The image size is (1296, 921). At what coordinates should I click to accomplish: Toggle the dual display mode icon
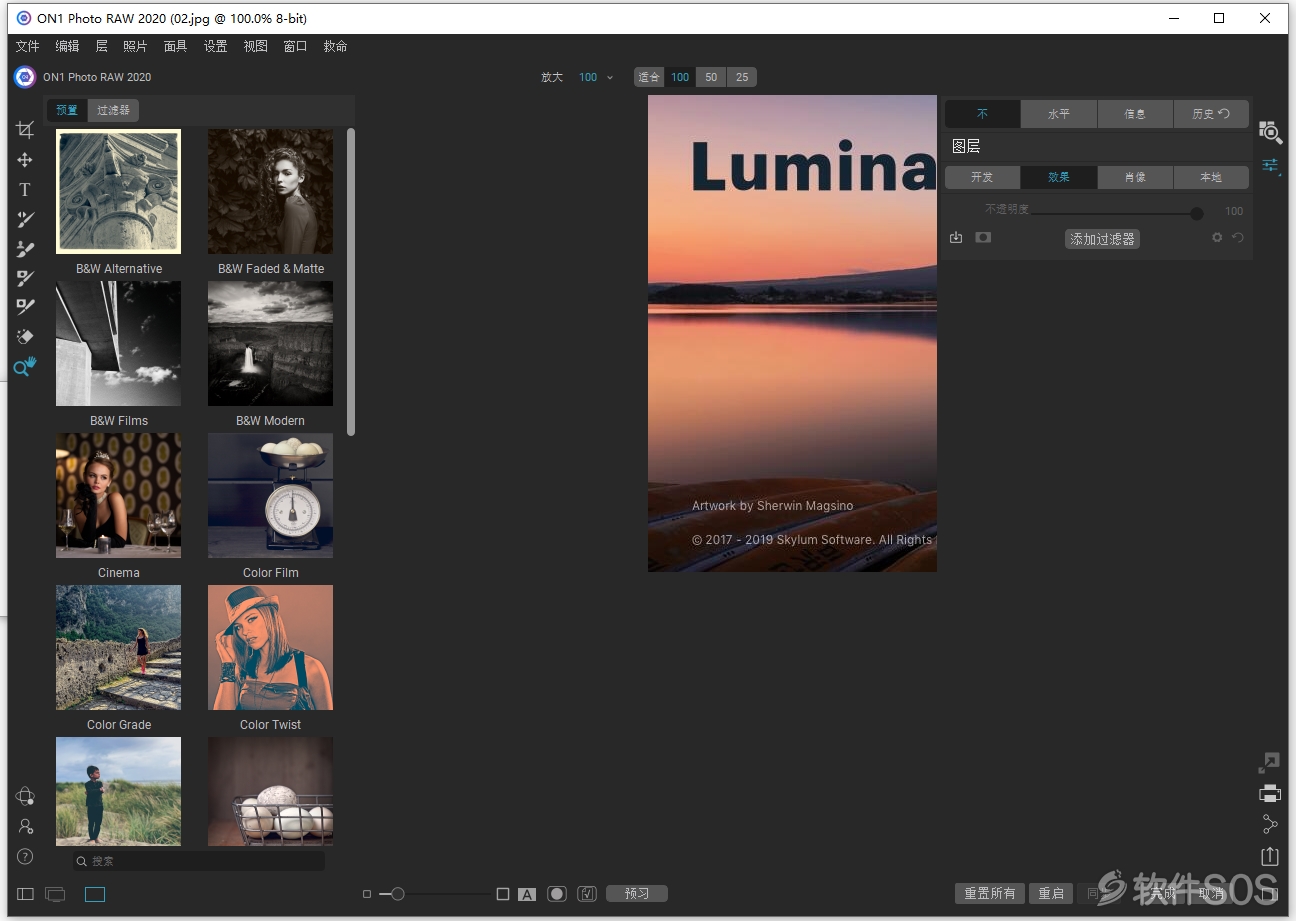(56, 894)
